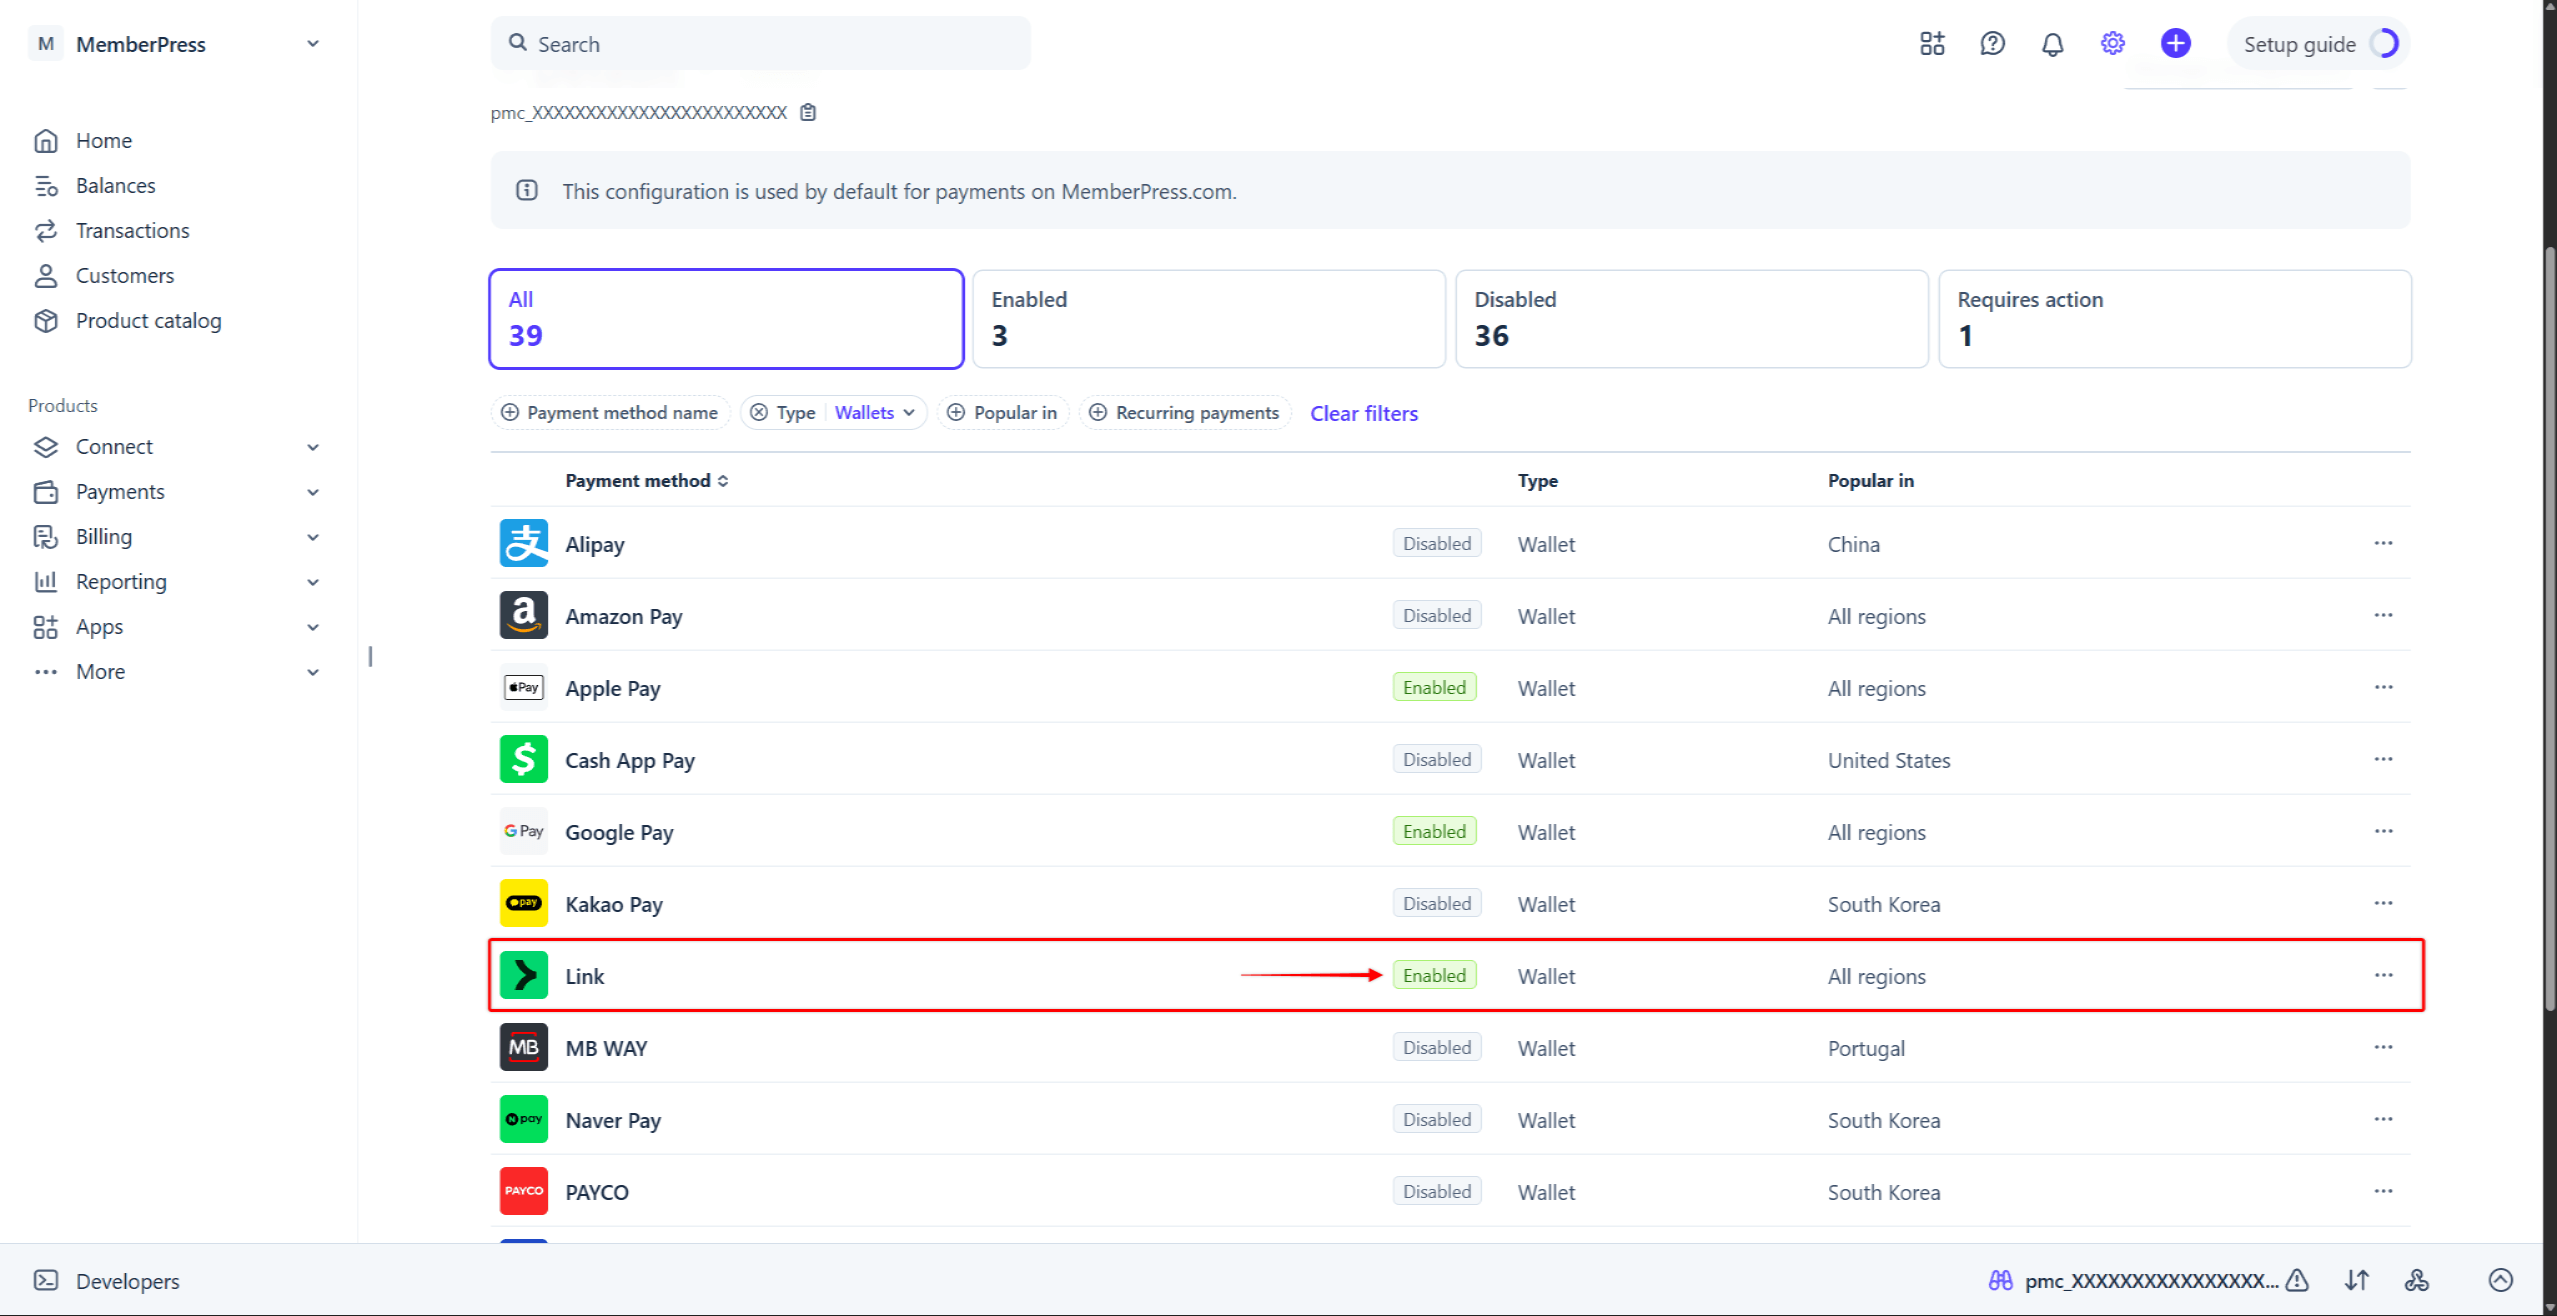This screenshot has width=2557, height=1316.
Task: Click the Google Pay logo icon
Action: pyautogui.click(x=523, y=831)
